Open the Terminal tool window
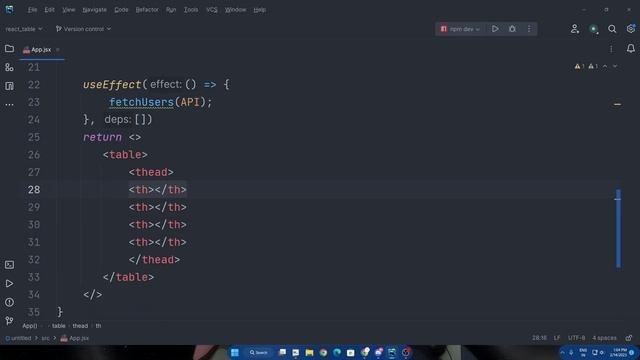640x360 pixels. 9,265
